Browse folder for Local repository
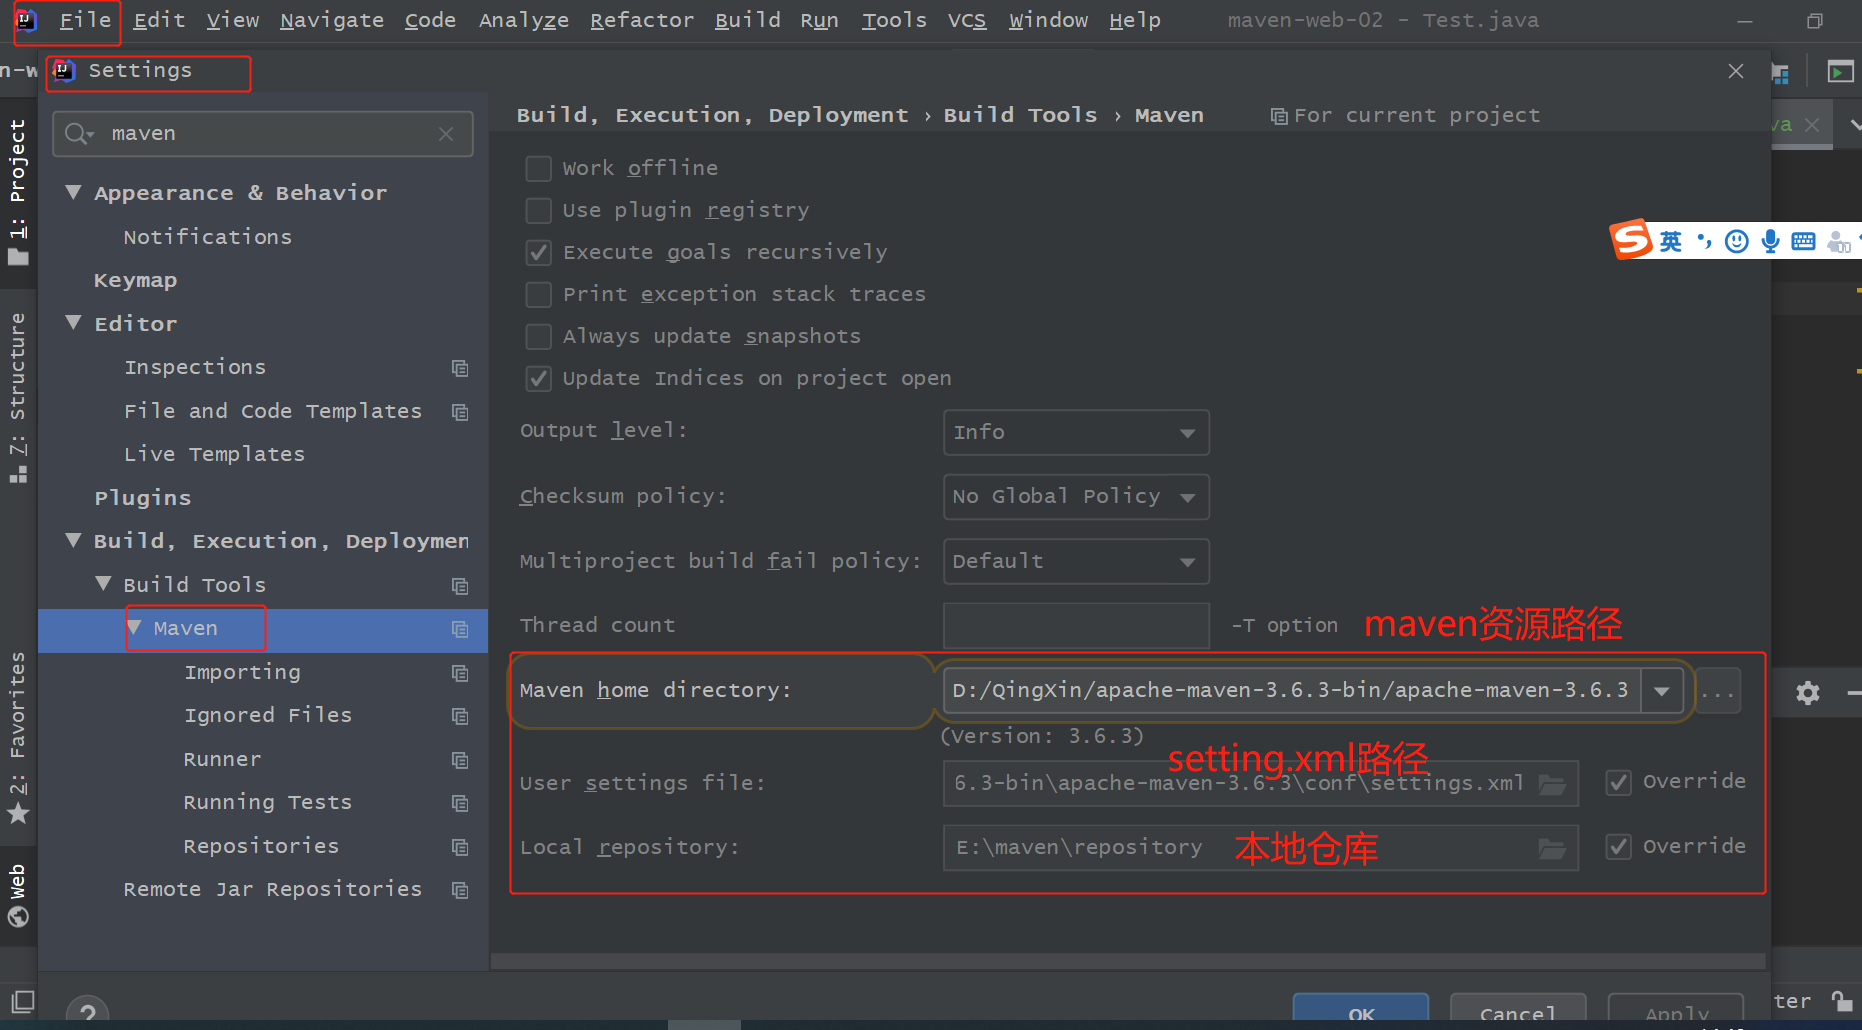The image size is (1862, 1030). coord(1552,849)
